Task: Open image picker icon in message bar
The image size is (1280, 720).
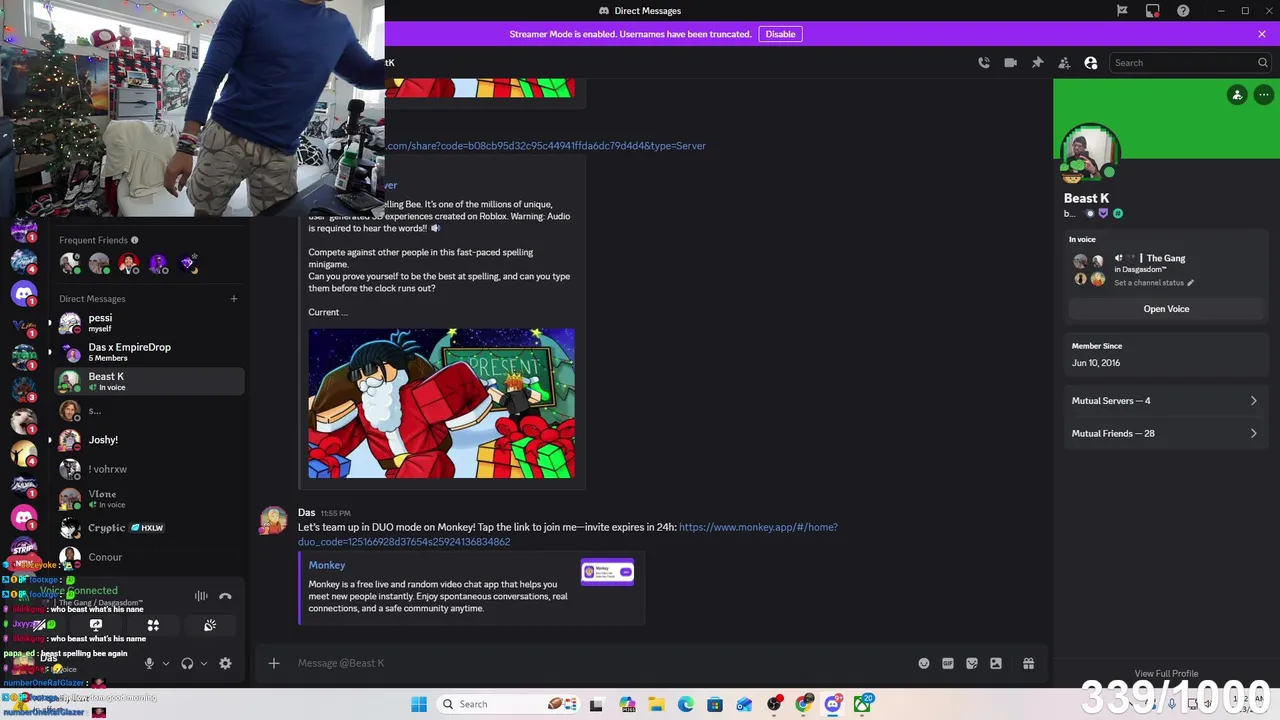Action: coord(996,663)
